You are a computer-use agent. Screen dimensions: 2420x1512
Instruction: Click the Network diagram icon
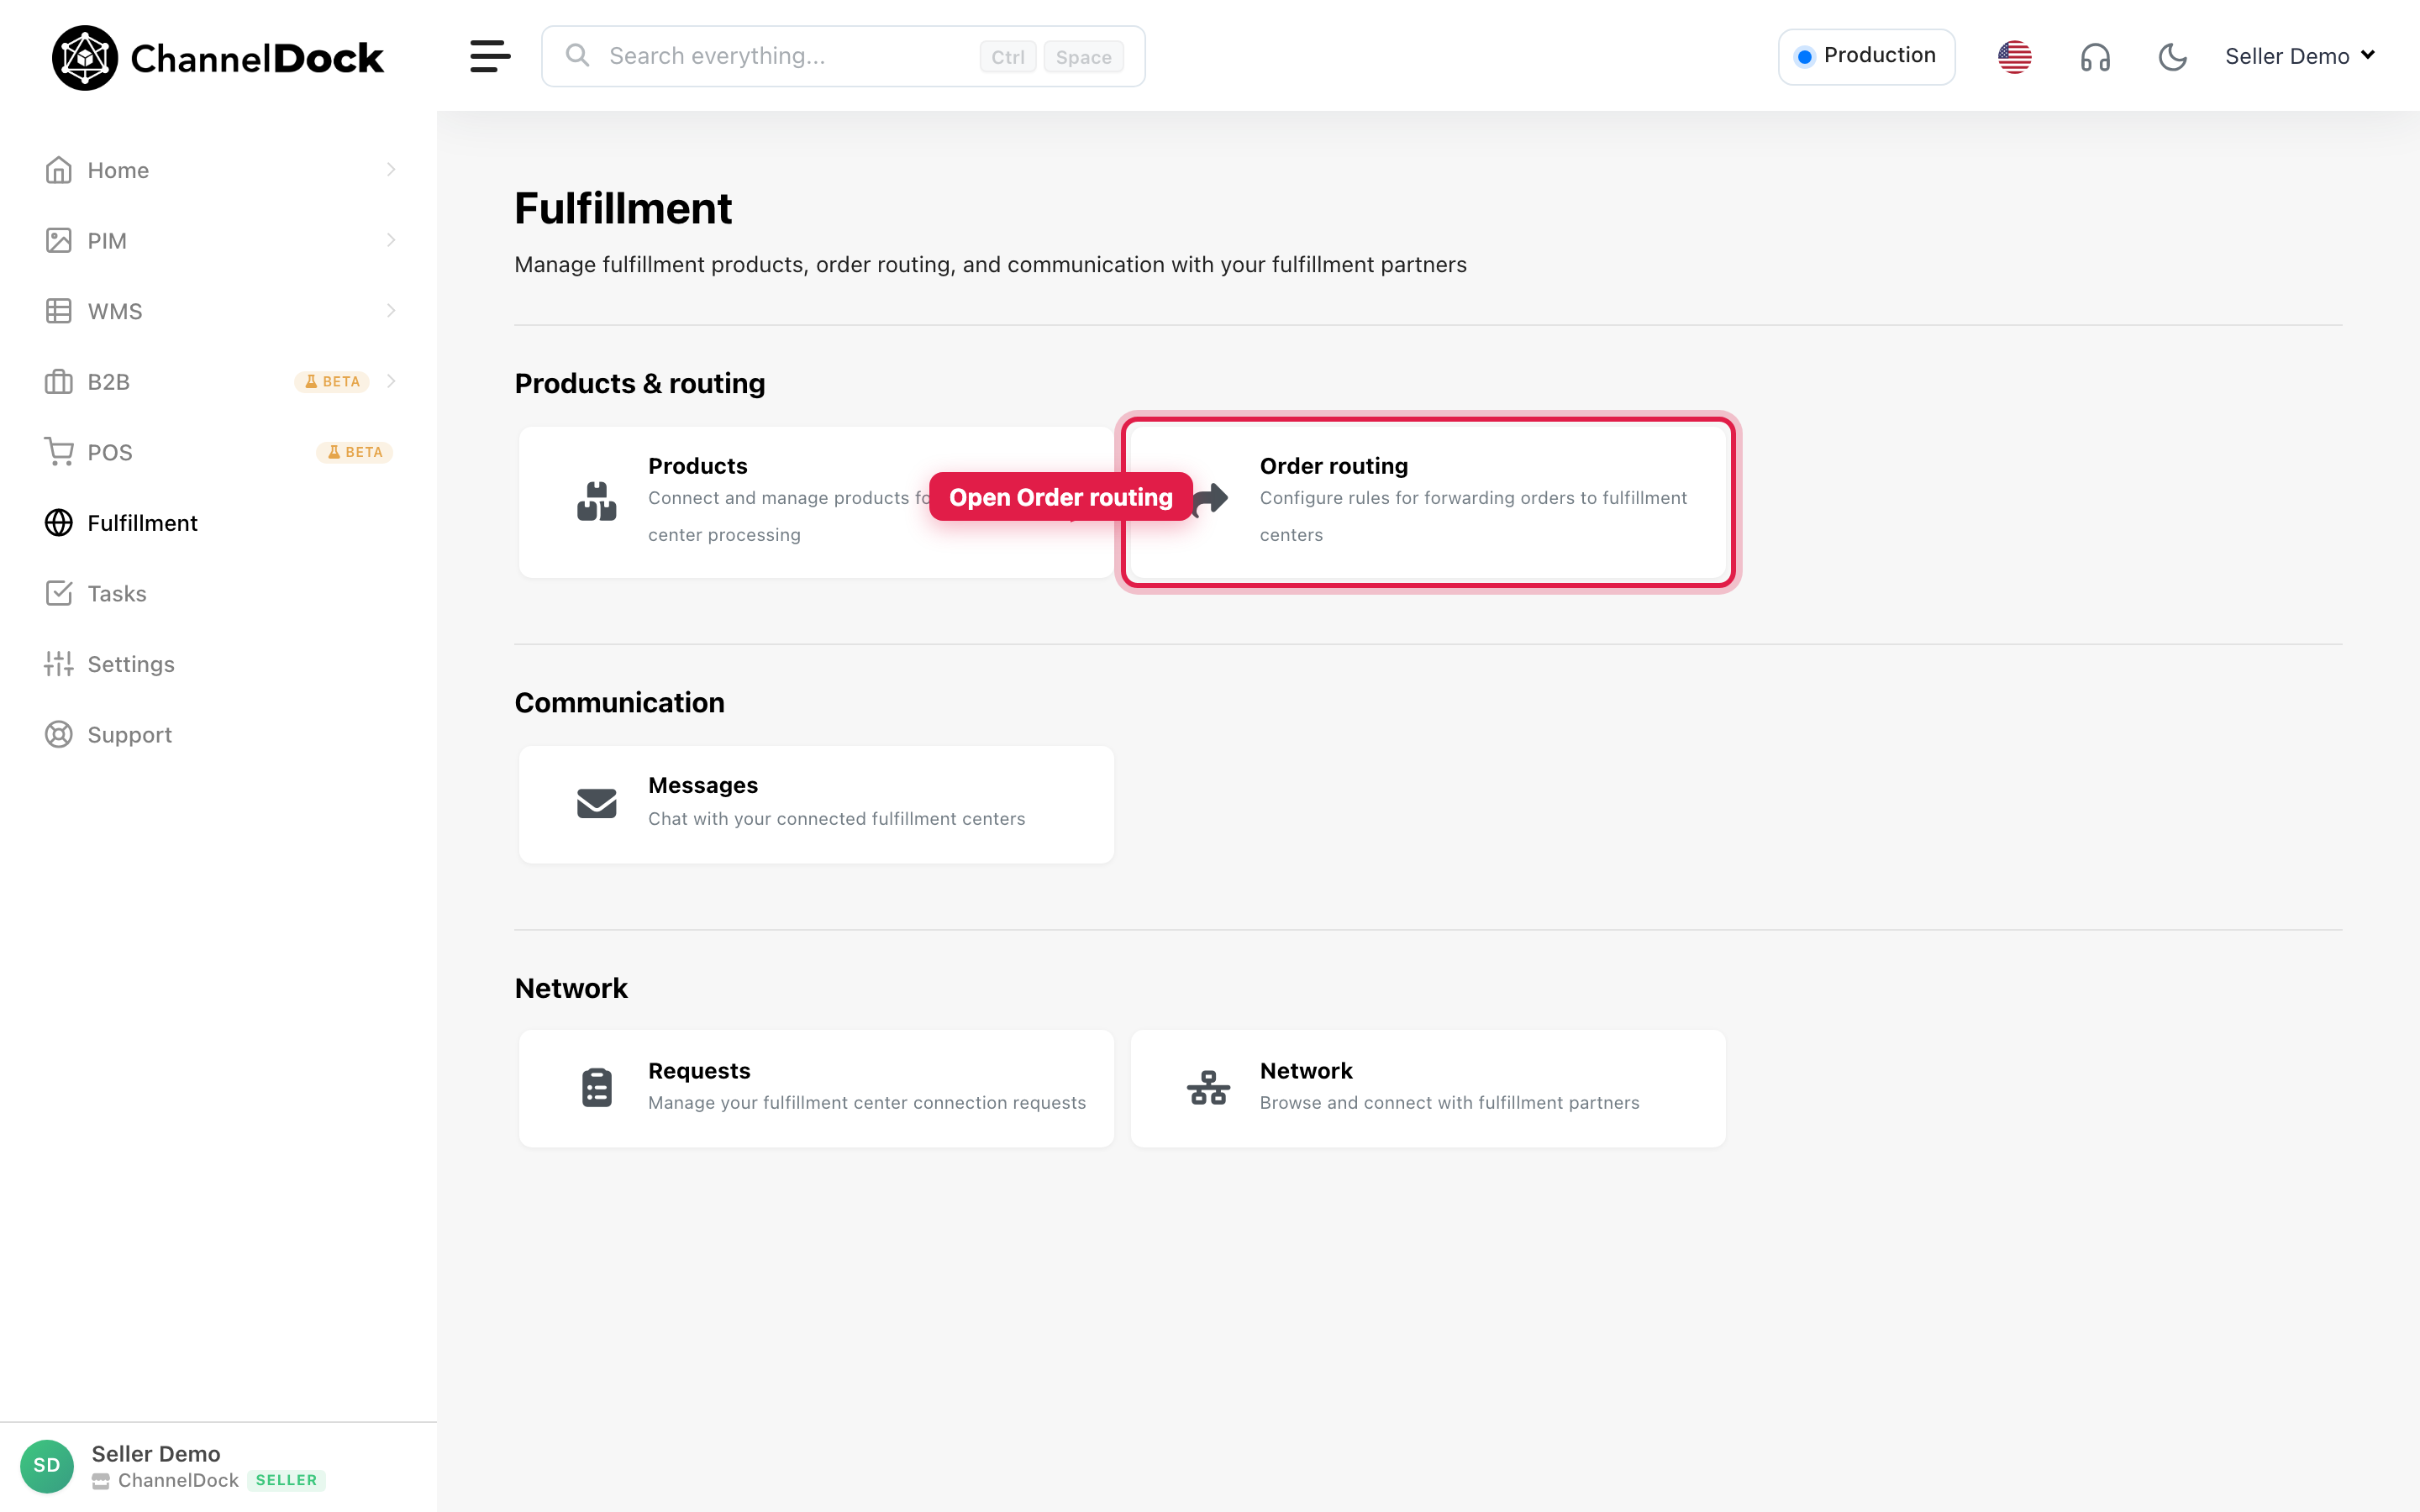point(1208,1087)
